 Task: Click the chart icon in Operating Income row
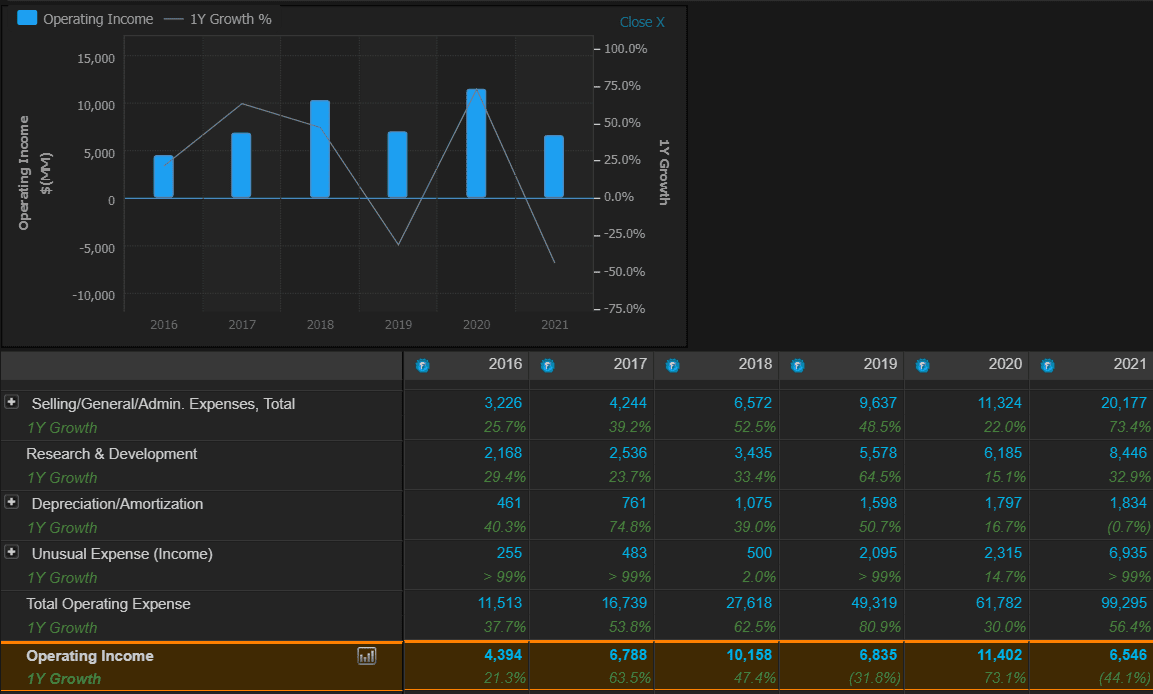coord(367,656)
